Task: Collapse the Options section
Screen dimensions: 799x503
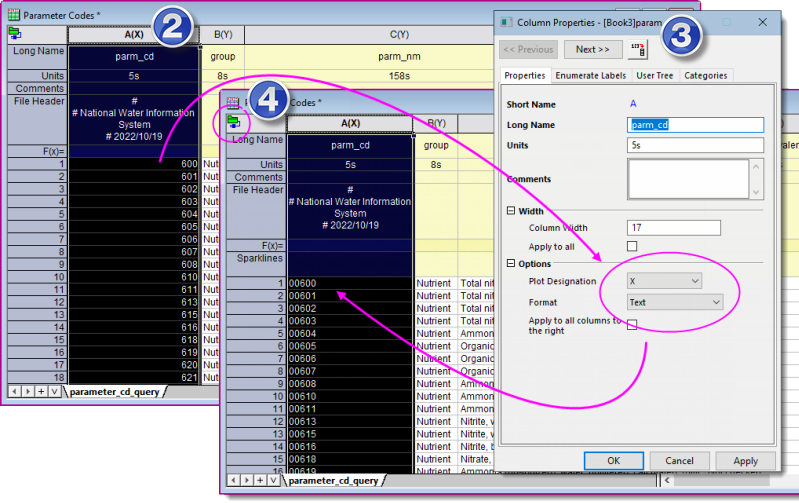Action: click(511, 263)
